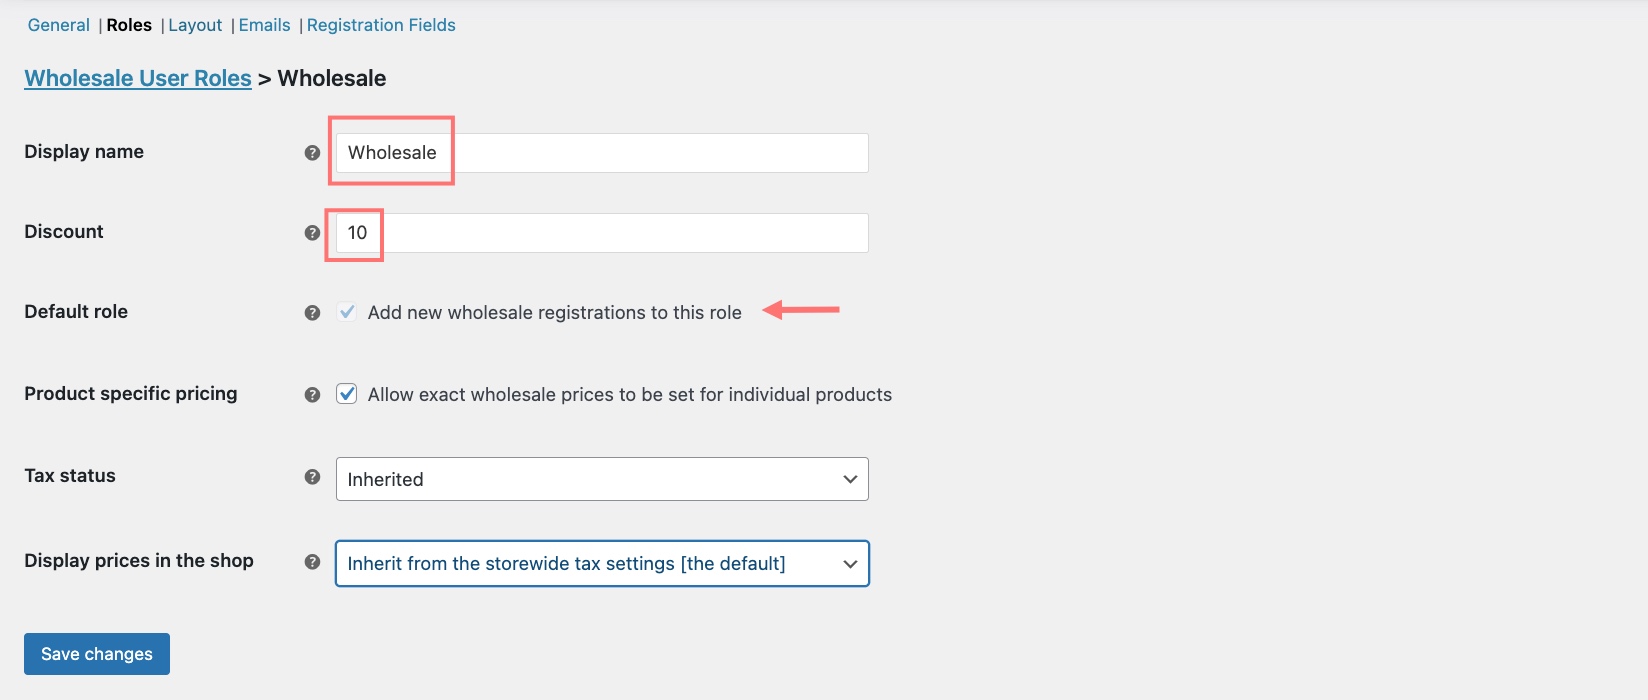Image resolution: width=1648 pixels, height=700 pixels.
Task: Click help icon for Display prices in shop
Action: (312, 562)
